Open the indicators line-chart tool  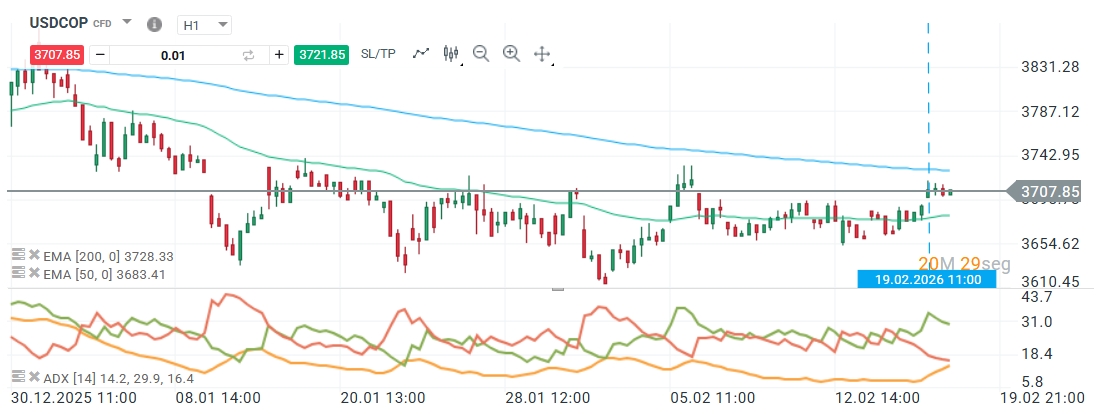point(421,54)
